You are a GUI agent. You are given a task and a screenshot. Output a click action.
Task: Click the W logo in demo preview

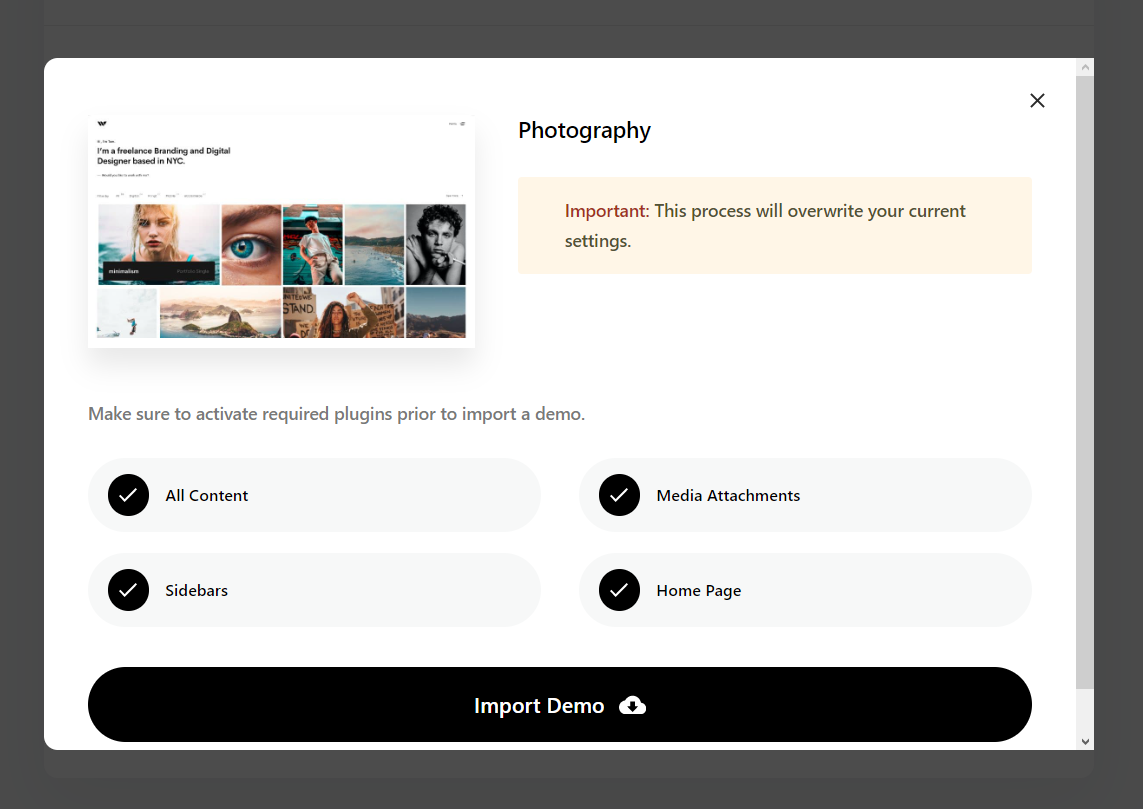click(x=102, y=124)
